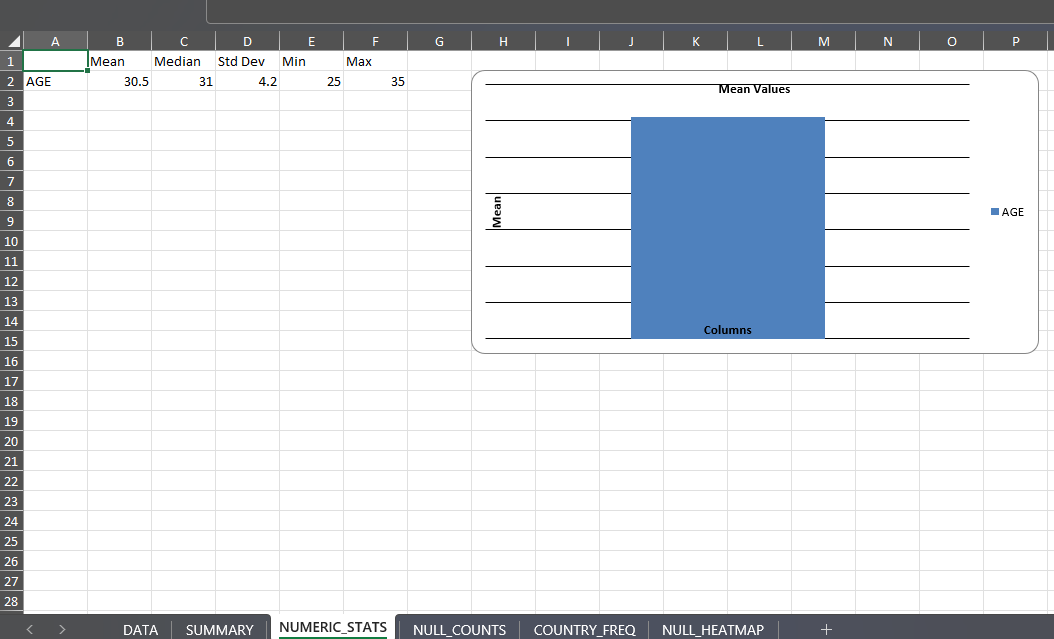1054x639 pixels.
Task: Select the NUMERIC_STATS sheet tab
Action: click(x=333, y=628)
